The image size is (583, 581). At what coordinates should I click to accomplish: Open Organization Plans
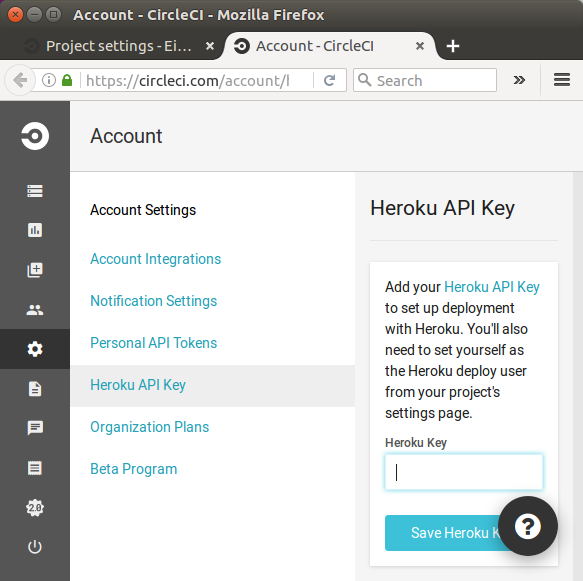[x=149, y=427]
